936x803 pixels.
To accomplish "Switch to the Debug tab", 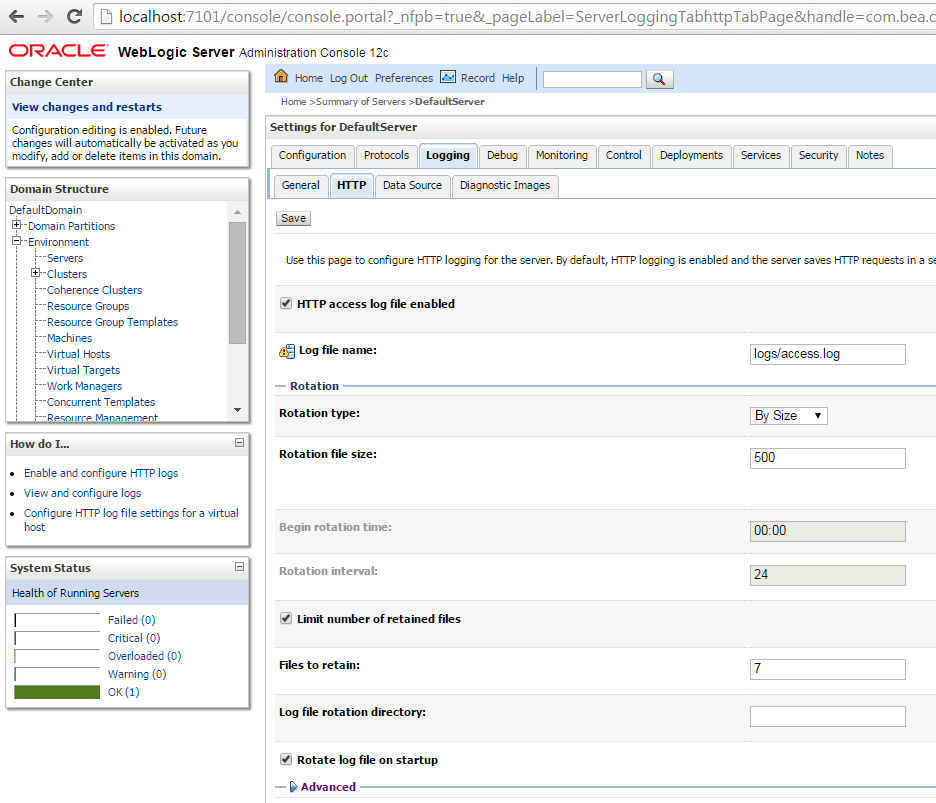I will pyautogui.click(x=502, y=155).
